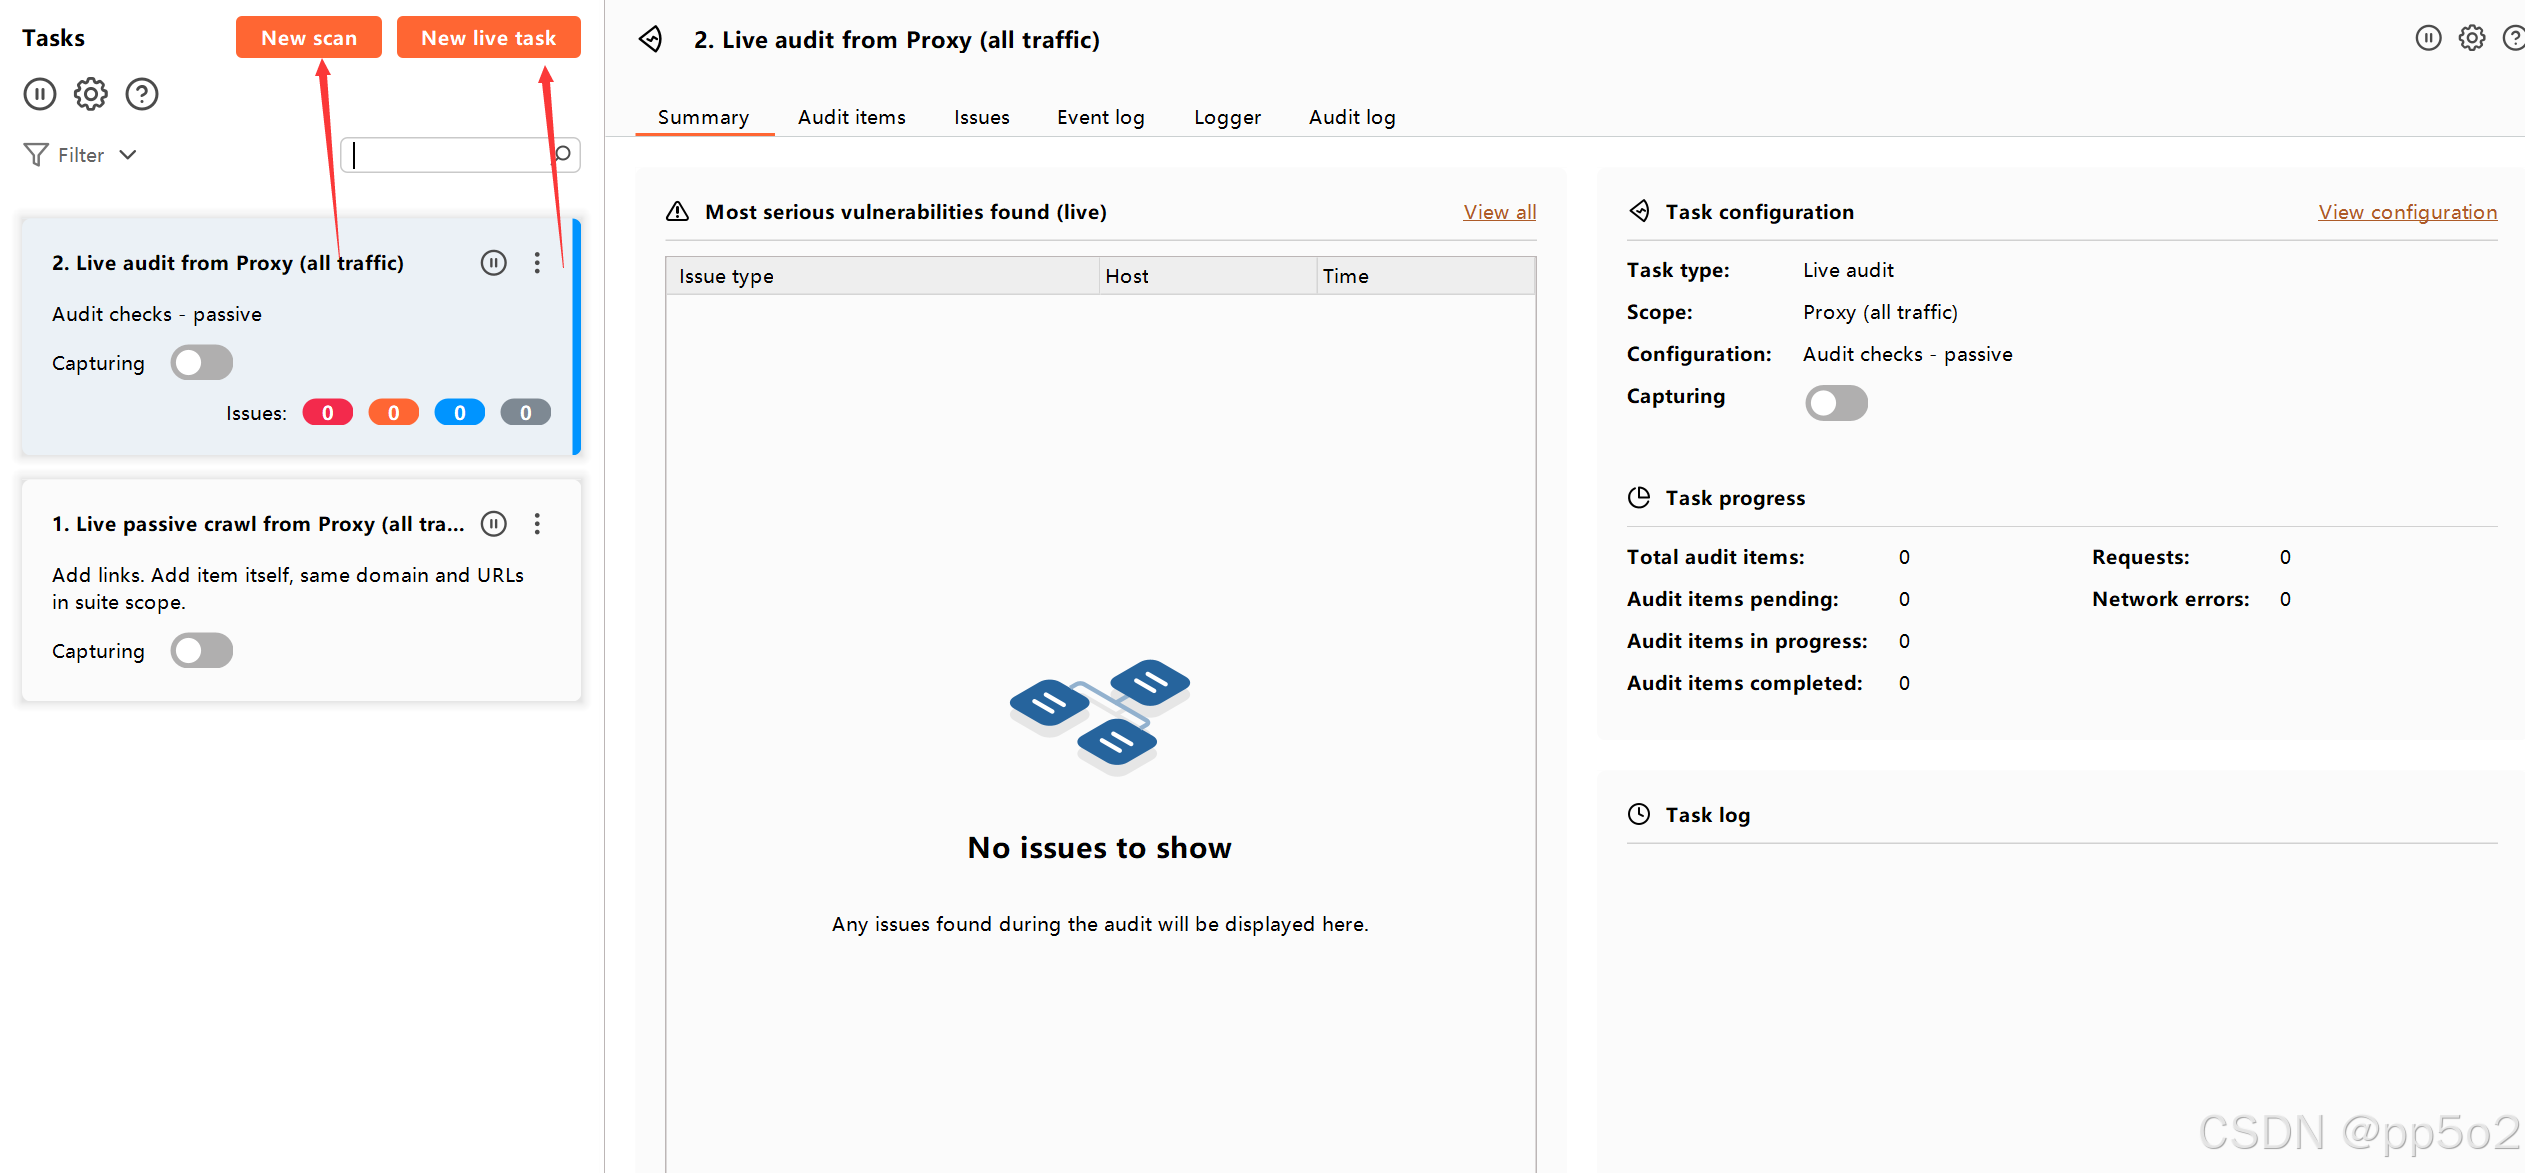Screen dimensions: 2525x1173
Task: Switch to the Audit items tab
Action: pos(851,117)
